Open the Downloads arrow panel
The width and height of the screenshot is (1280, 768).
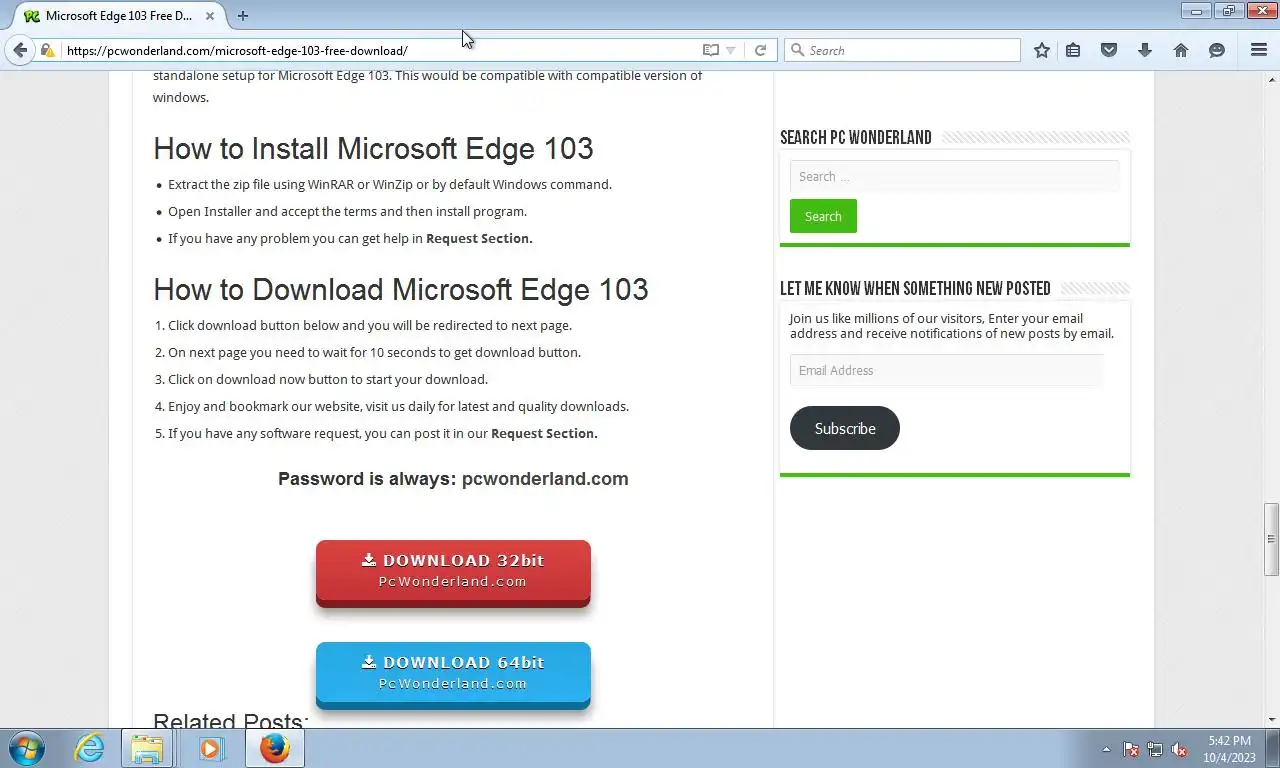tap(1145, 50)
